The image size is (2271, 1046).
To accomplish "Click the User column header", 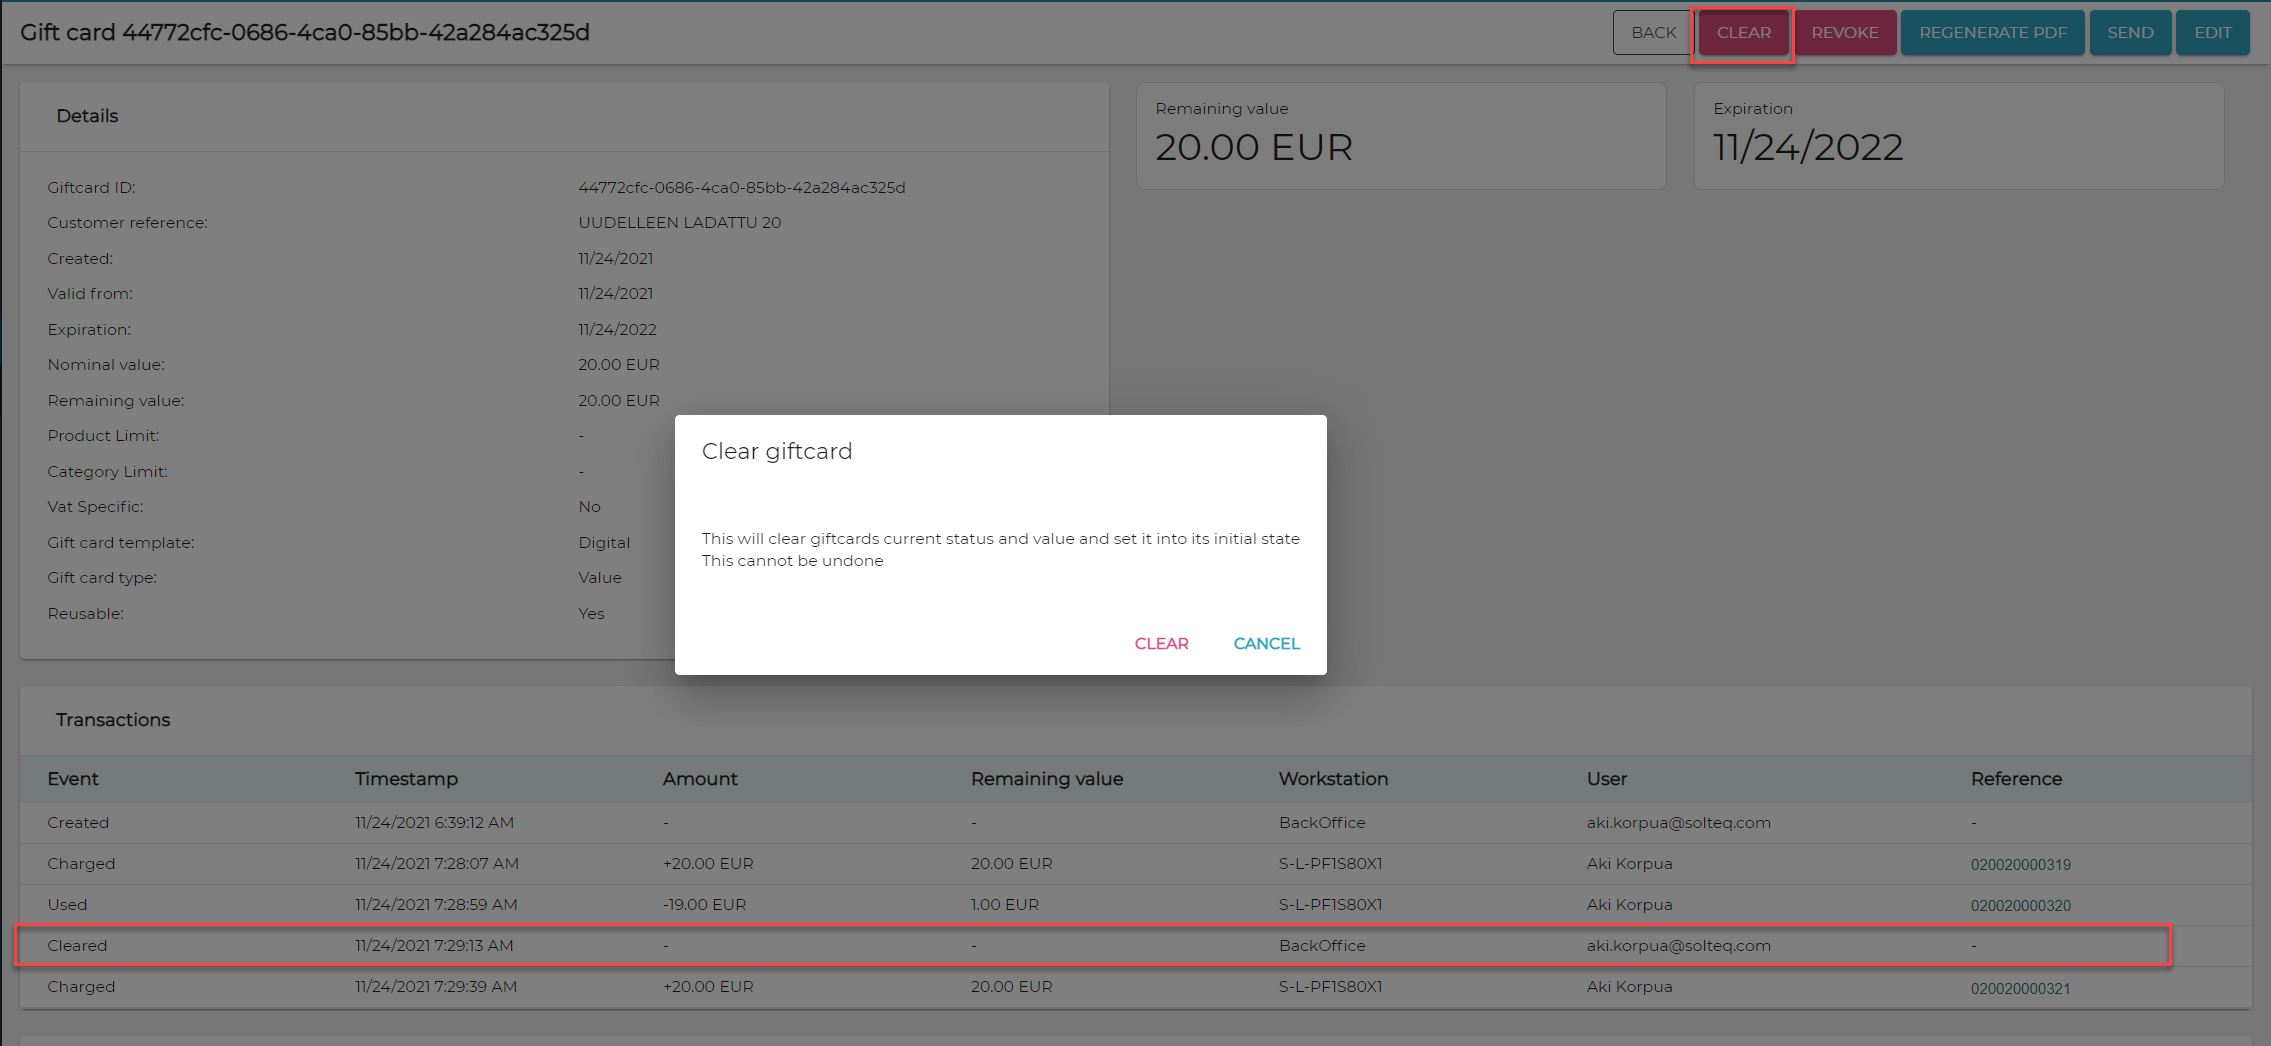I will tap(1606, 778).
